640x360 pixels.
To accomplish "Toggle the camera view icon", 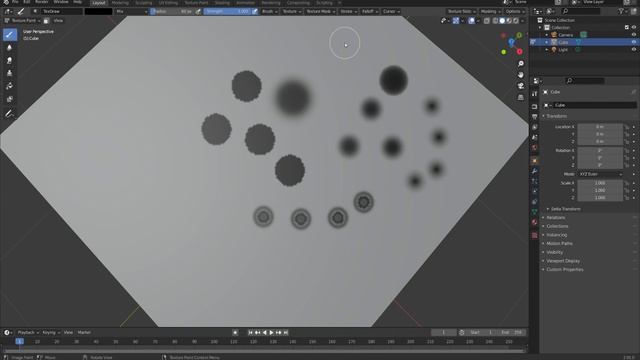I will tap(521, 86).
